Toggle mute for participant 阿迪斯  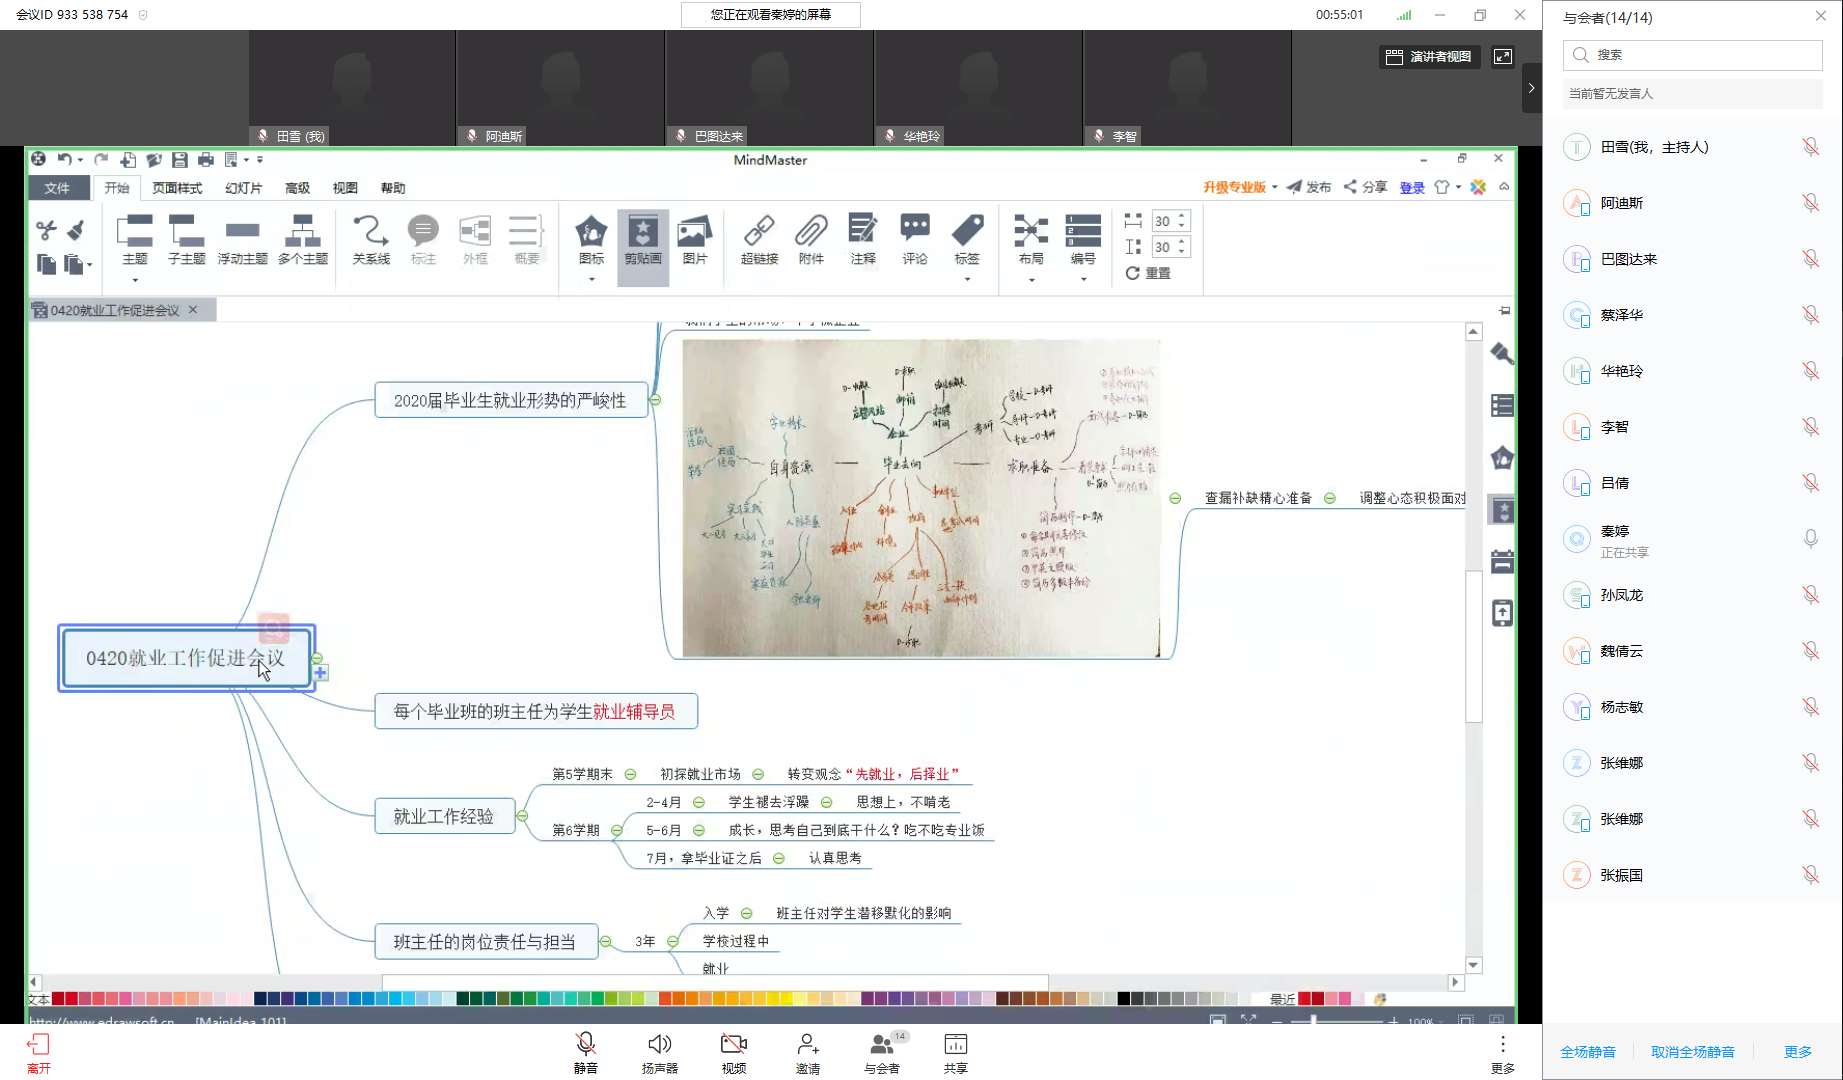[x=1810, y=203]
